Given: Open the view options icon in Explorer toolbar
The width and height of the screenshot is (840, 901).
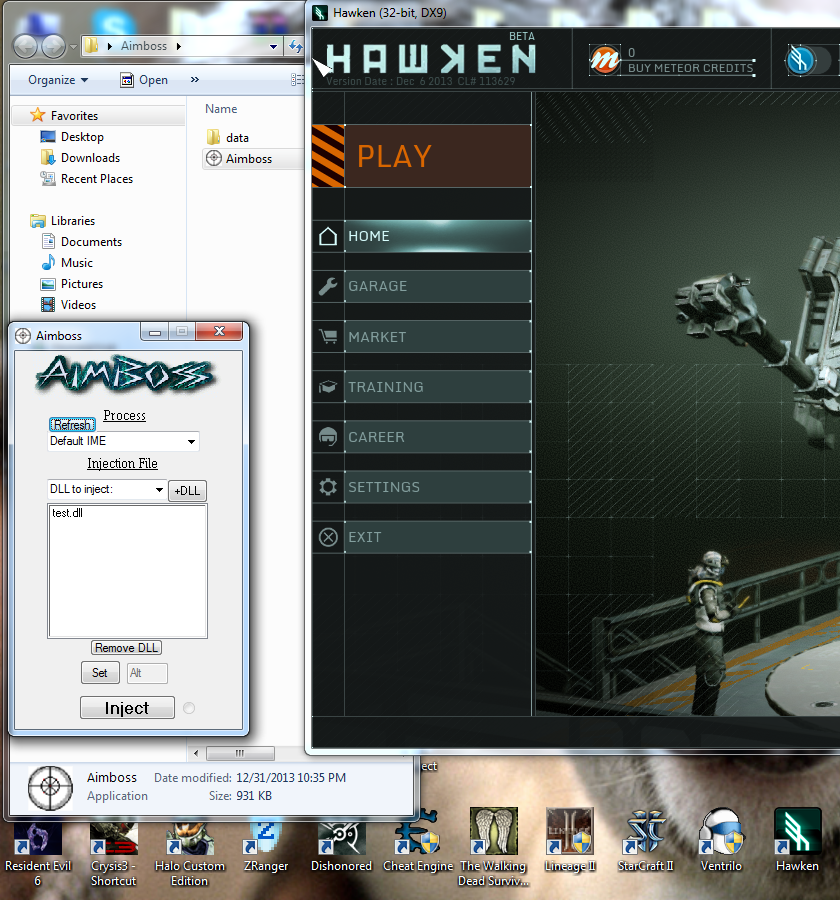Looking at the screenshot, I should [297, 80].
